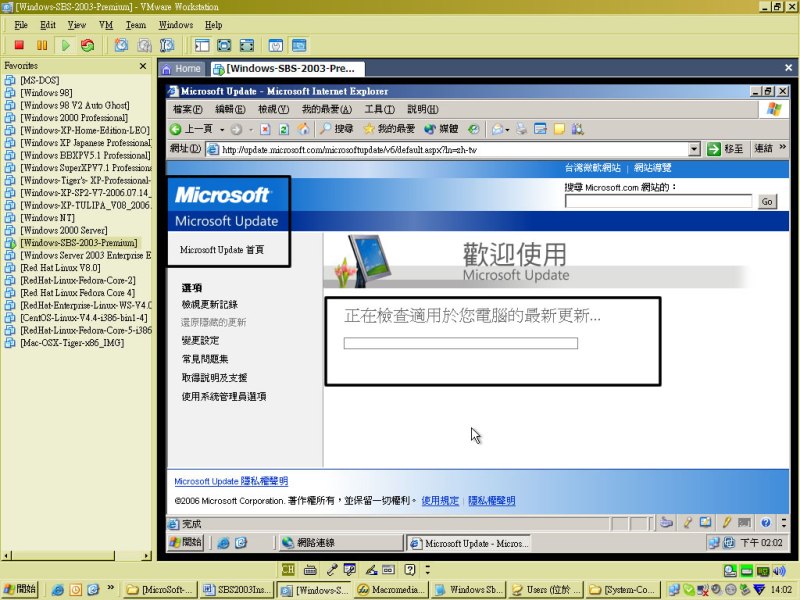Open the snapshot manager icon in the VMware toolbar

coord(167,45)
